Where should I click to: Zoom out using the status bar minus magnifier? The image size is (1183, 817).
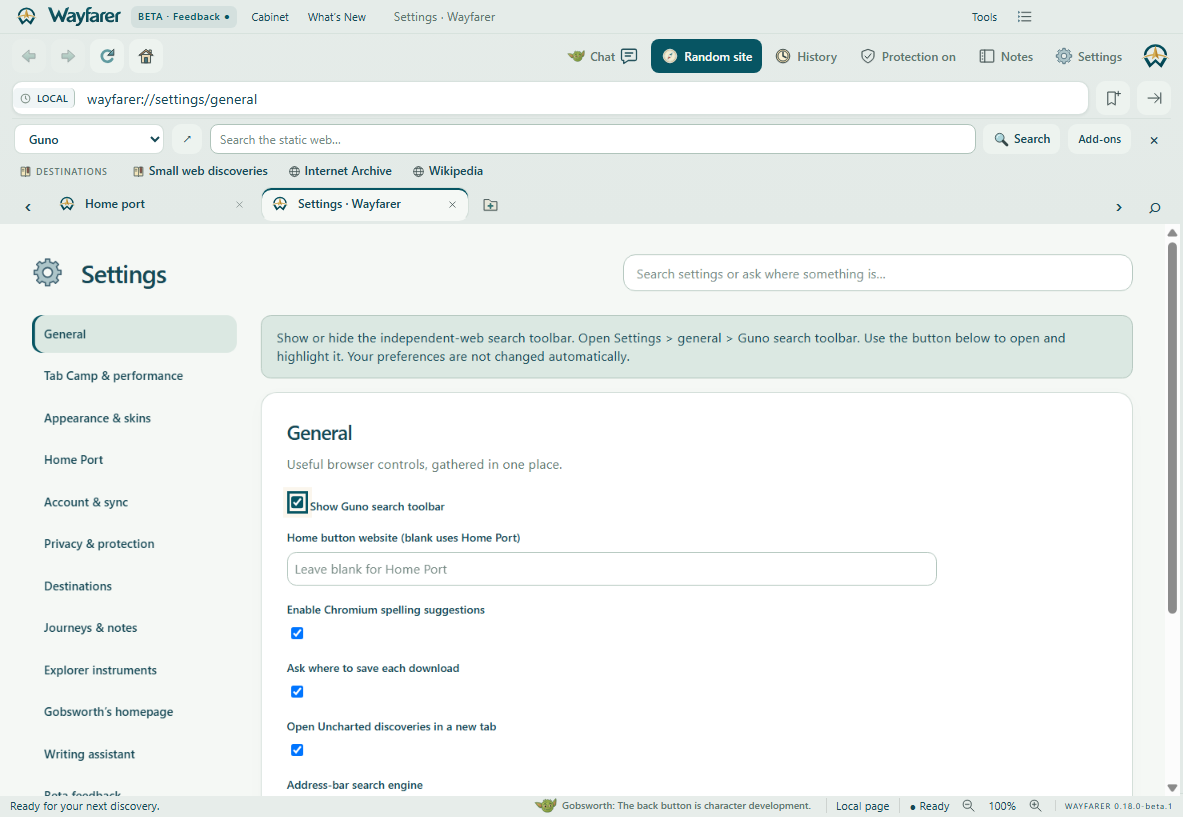coord(969,806)
